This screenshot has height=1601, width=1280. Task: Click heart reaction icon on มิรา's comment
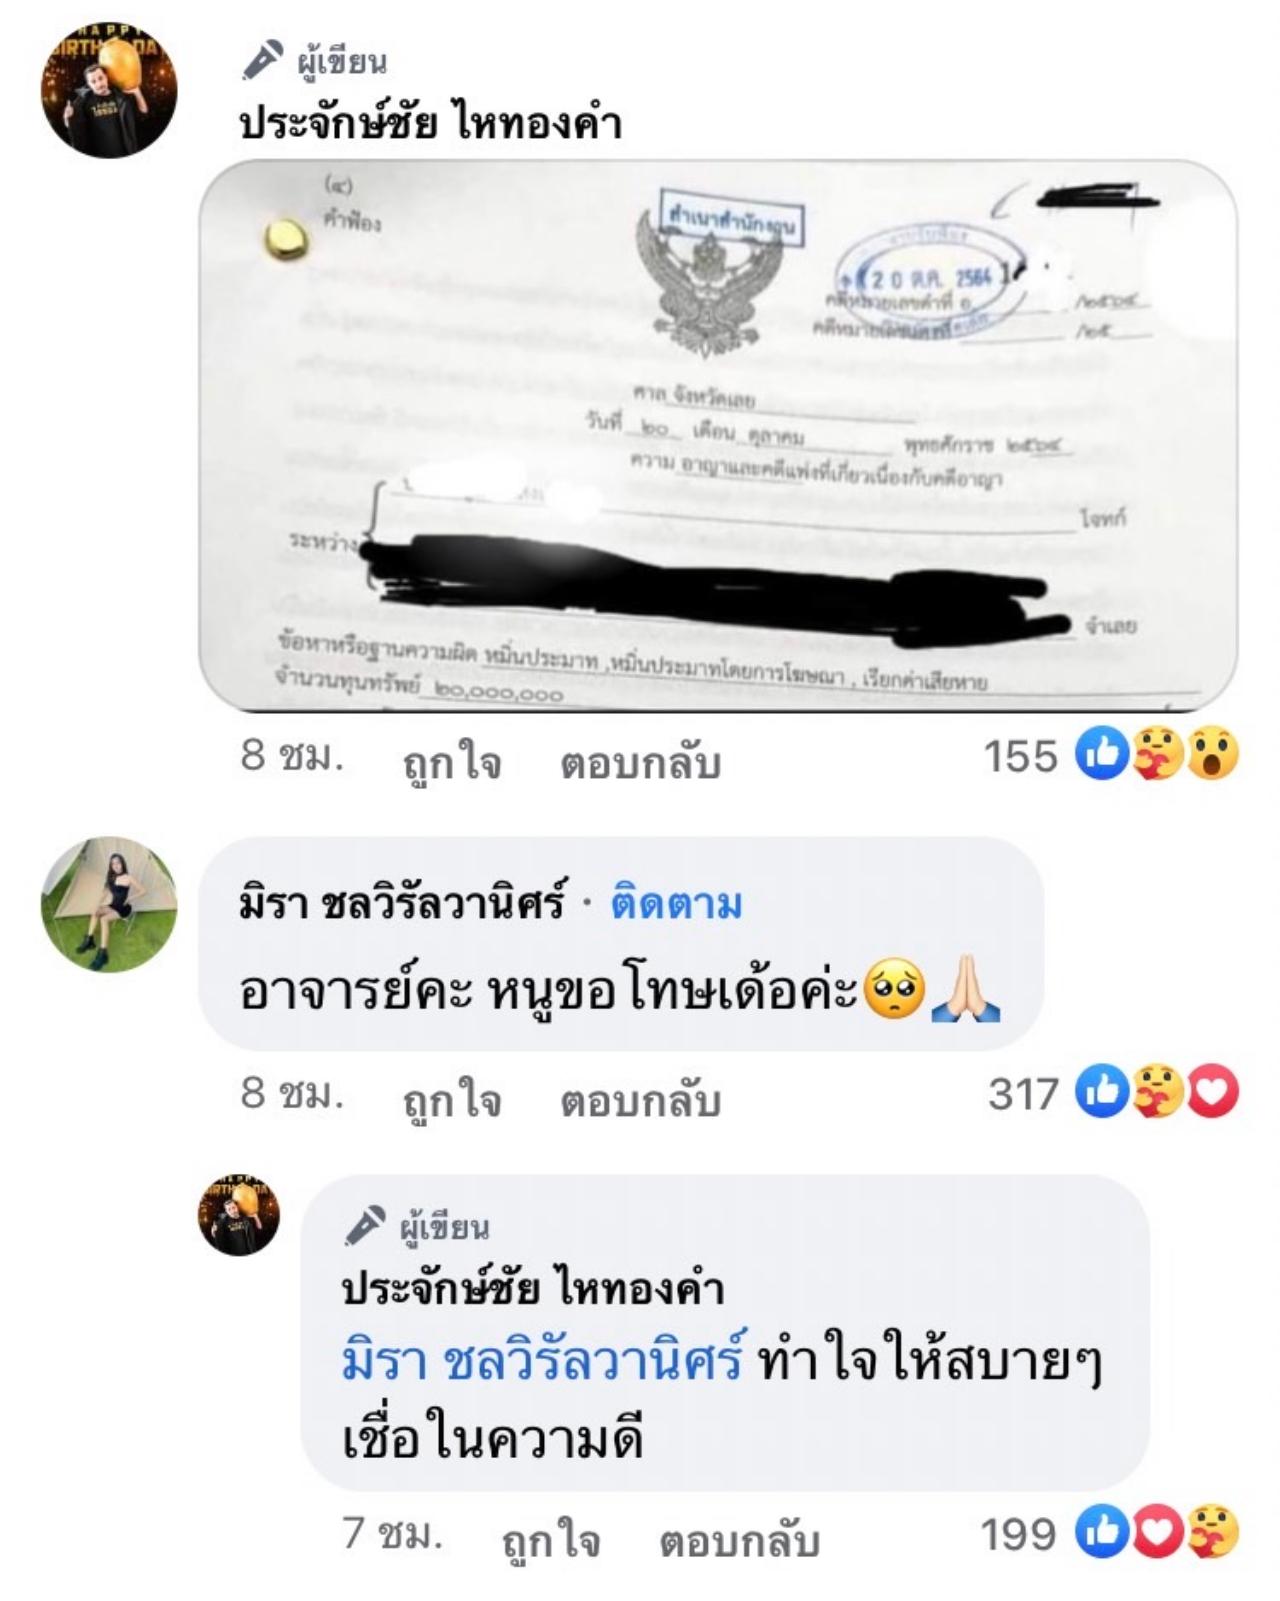click(x=1212, y=1092)
